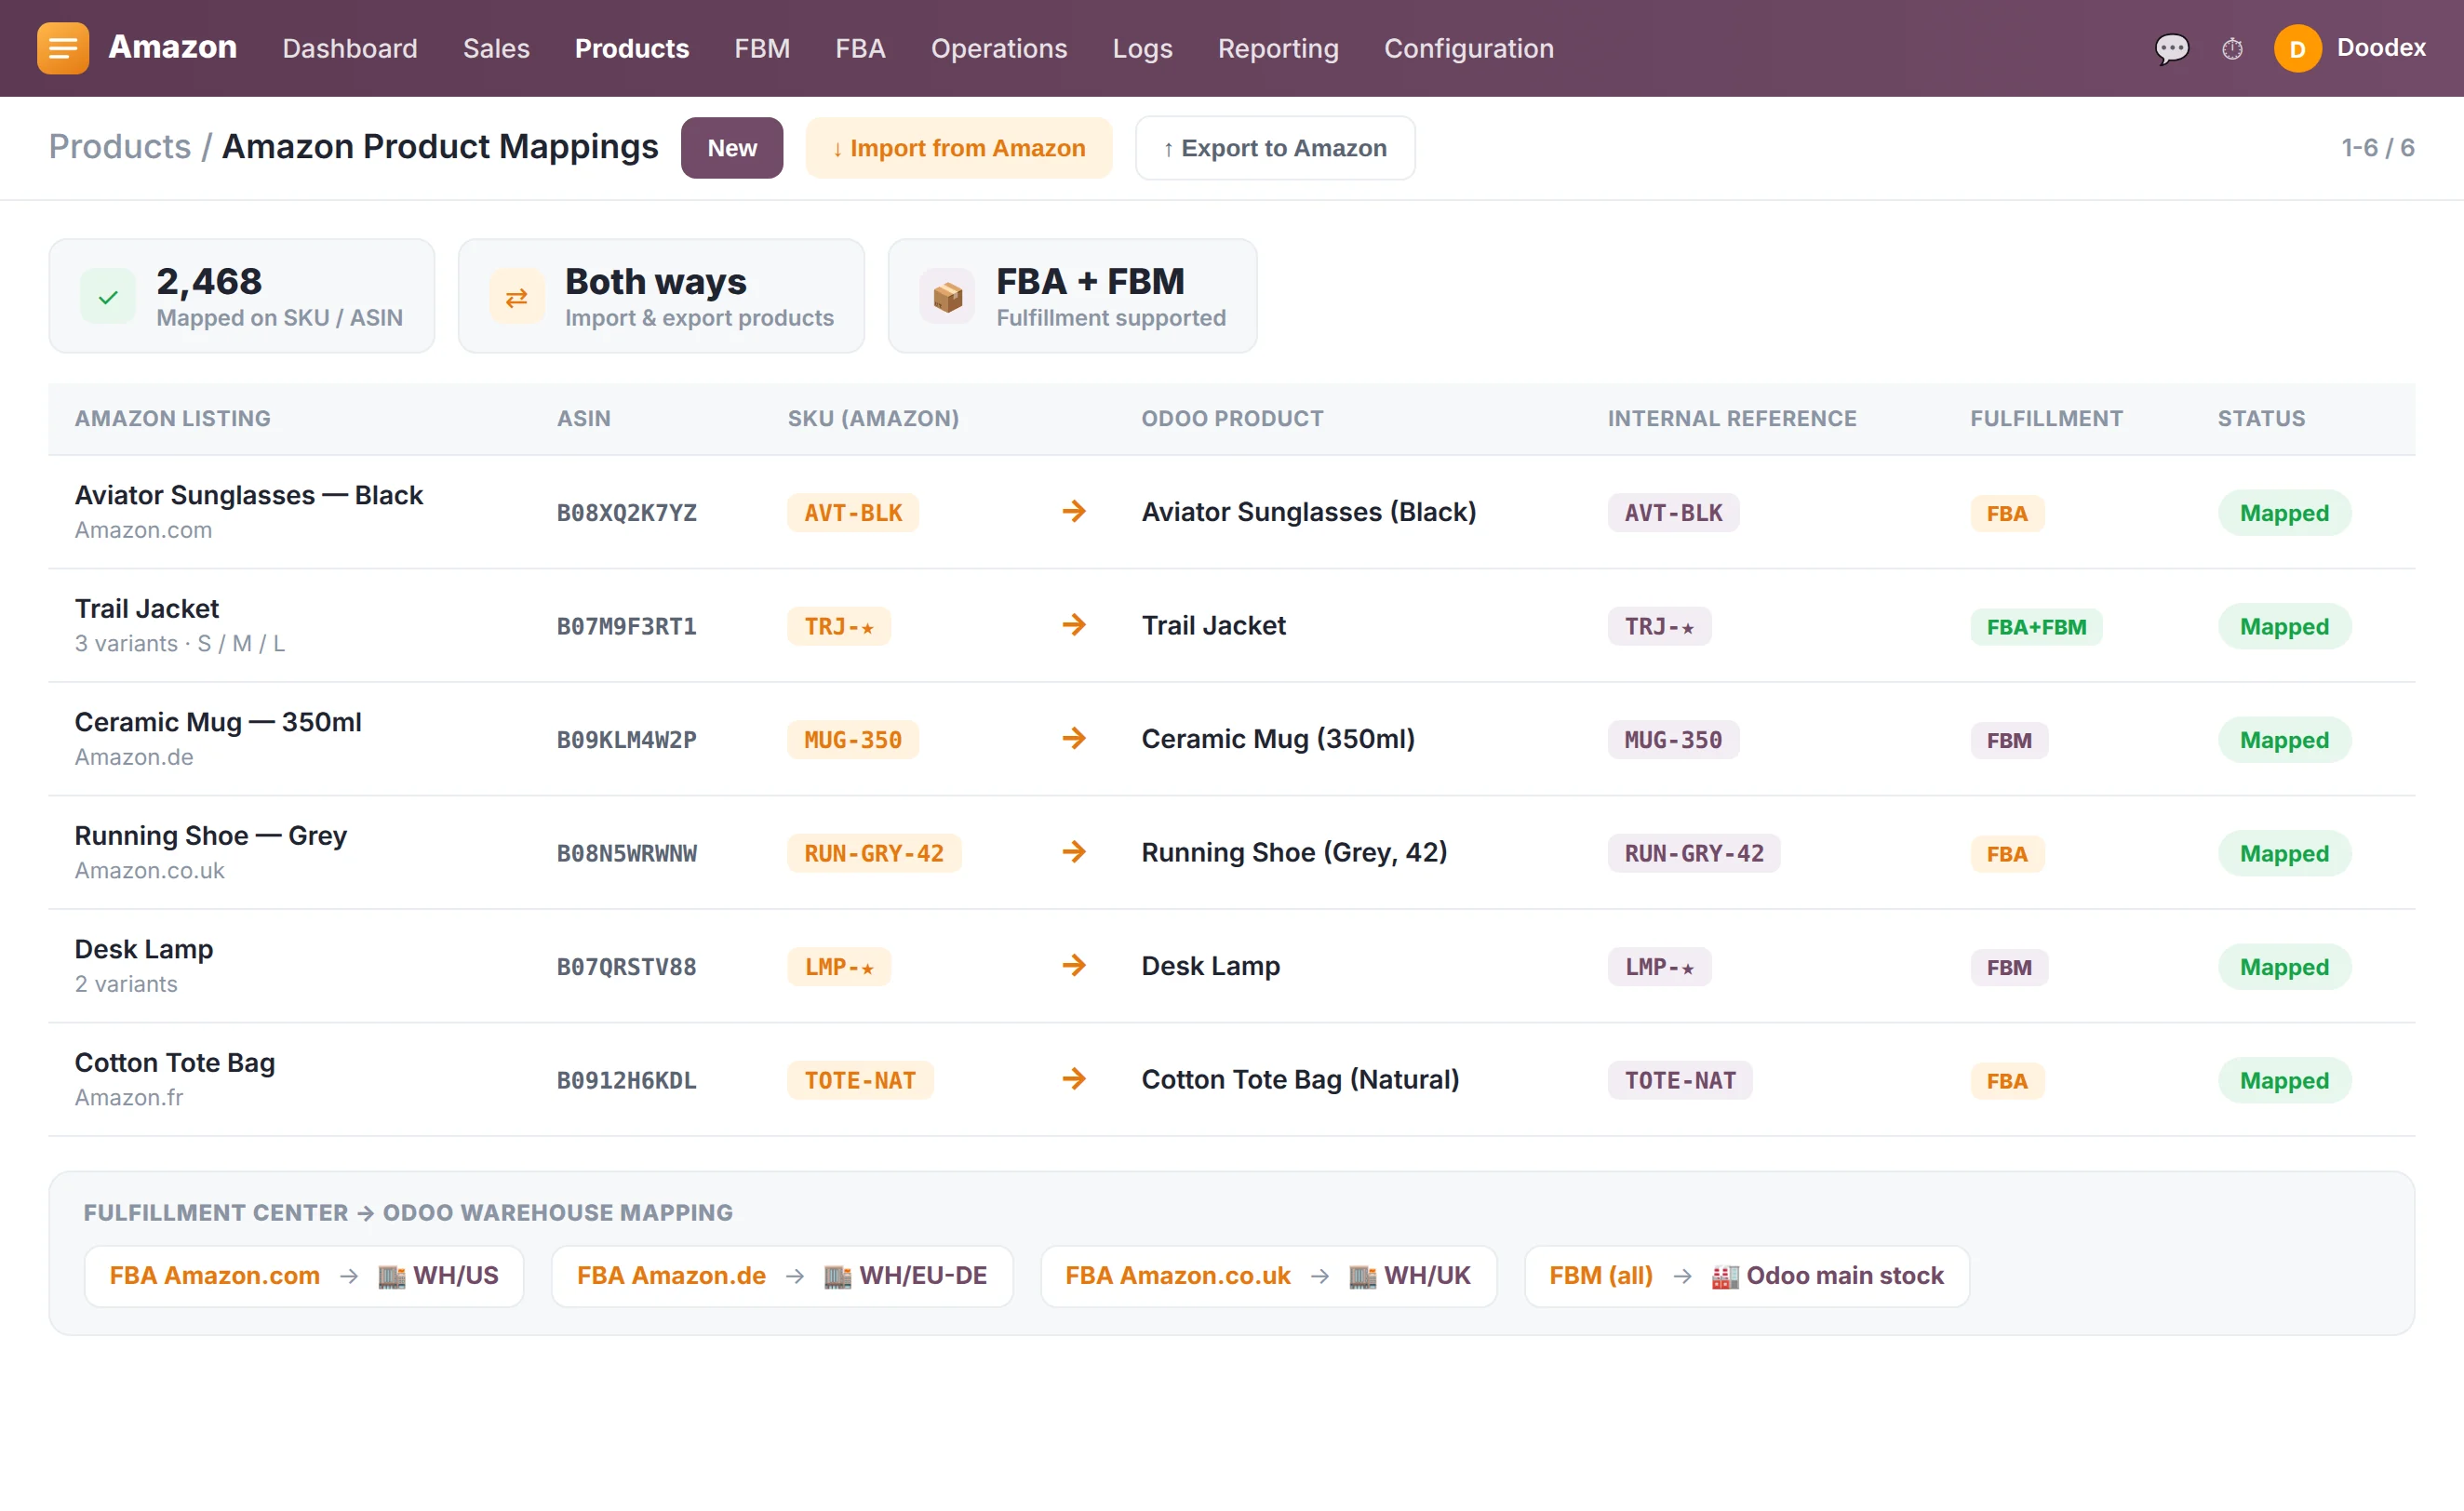Click the FBA+FBM badge in the Trail Jacket row
The height and width of the screenshot is (1511, 2464).
(x=2036, y=627)
